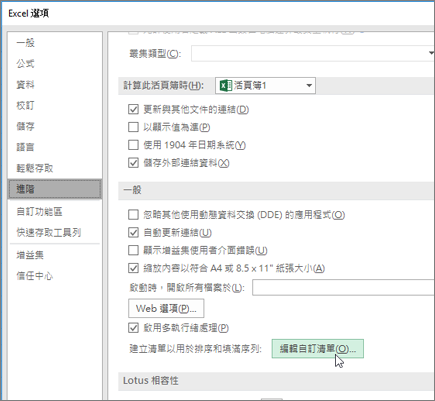Open the 語言 settings category

tap(26, 147)
